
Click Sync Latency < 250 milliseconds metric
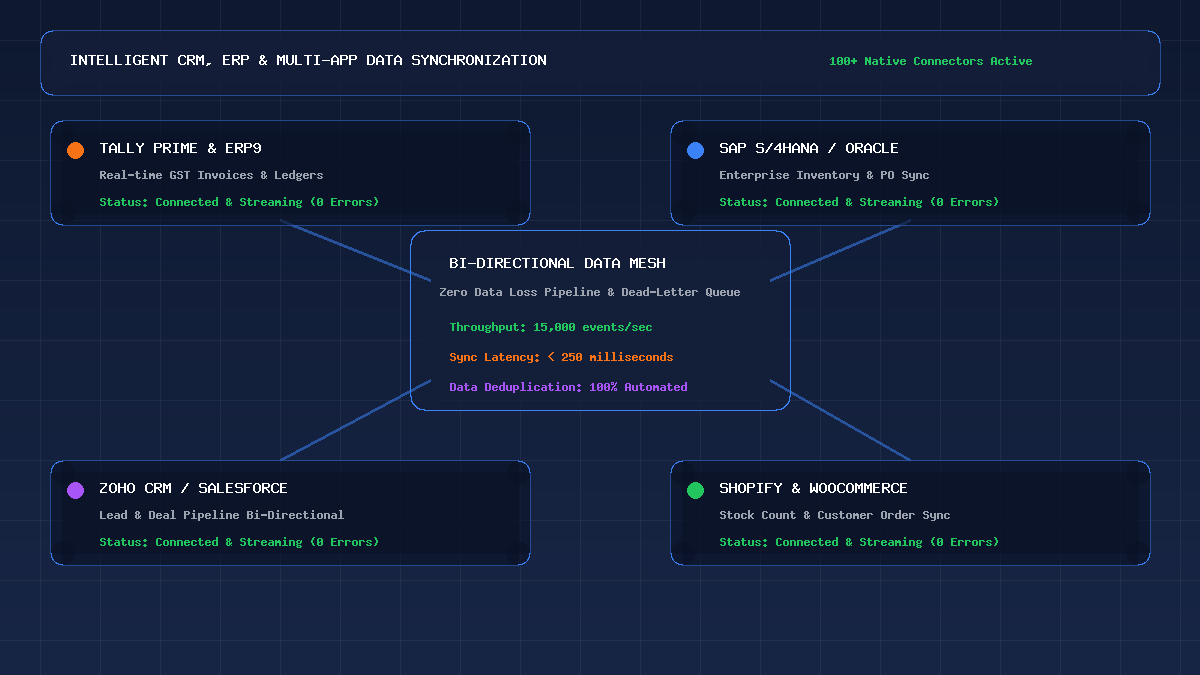point(561,357)
